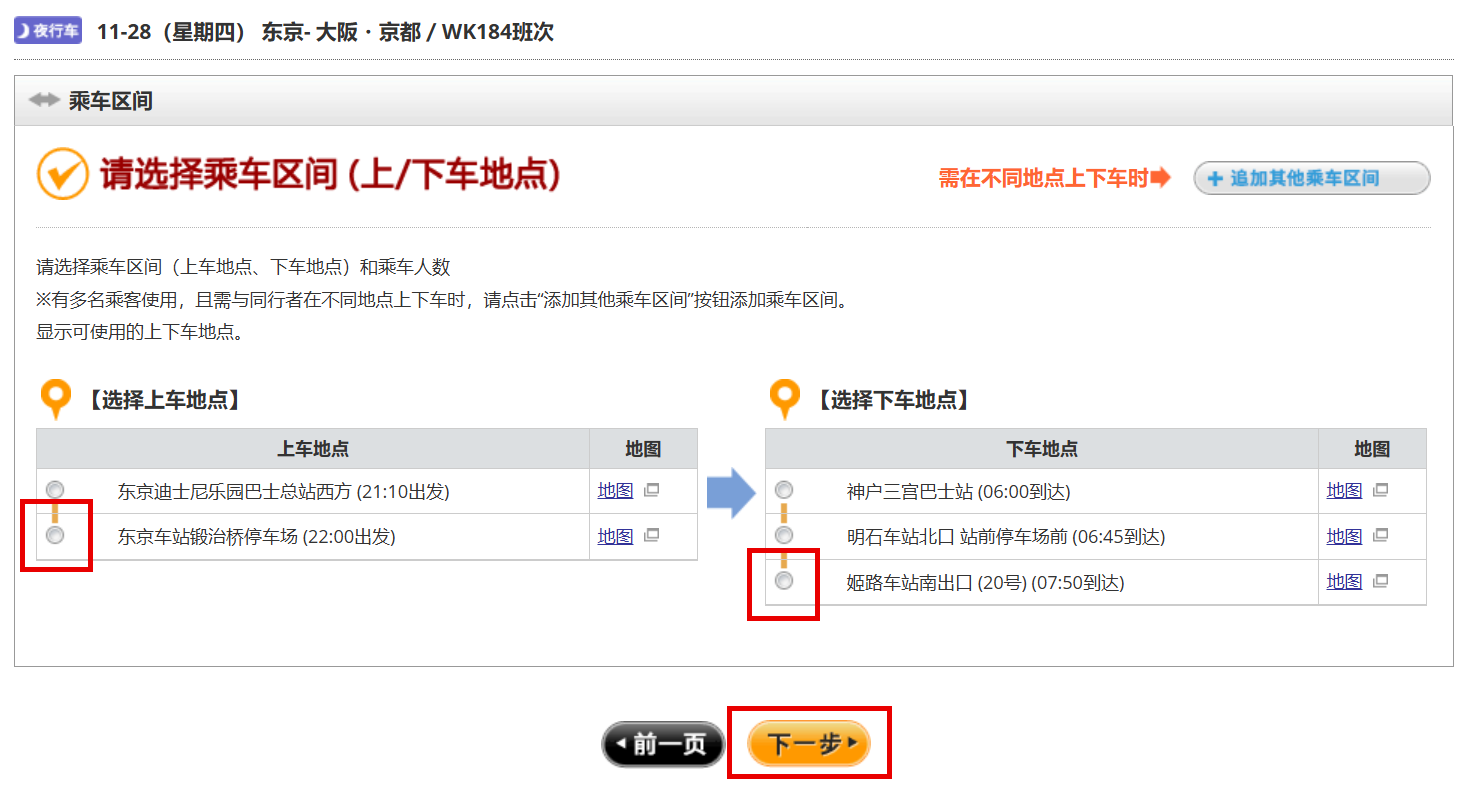This screenshot has height=792, width=1468.
Task: Click the 地图 header in drop-off table
Action: pos(1372,449)
